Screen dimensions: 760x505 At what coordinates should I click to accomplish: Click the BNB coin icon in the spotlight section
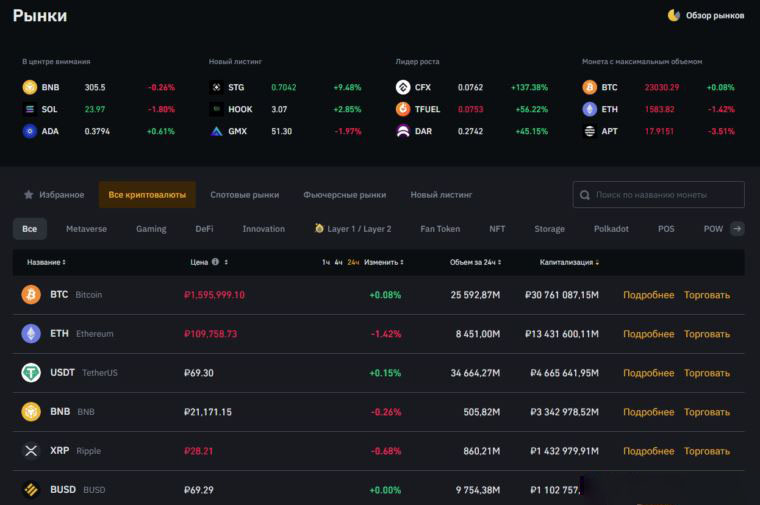(30, 87)
